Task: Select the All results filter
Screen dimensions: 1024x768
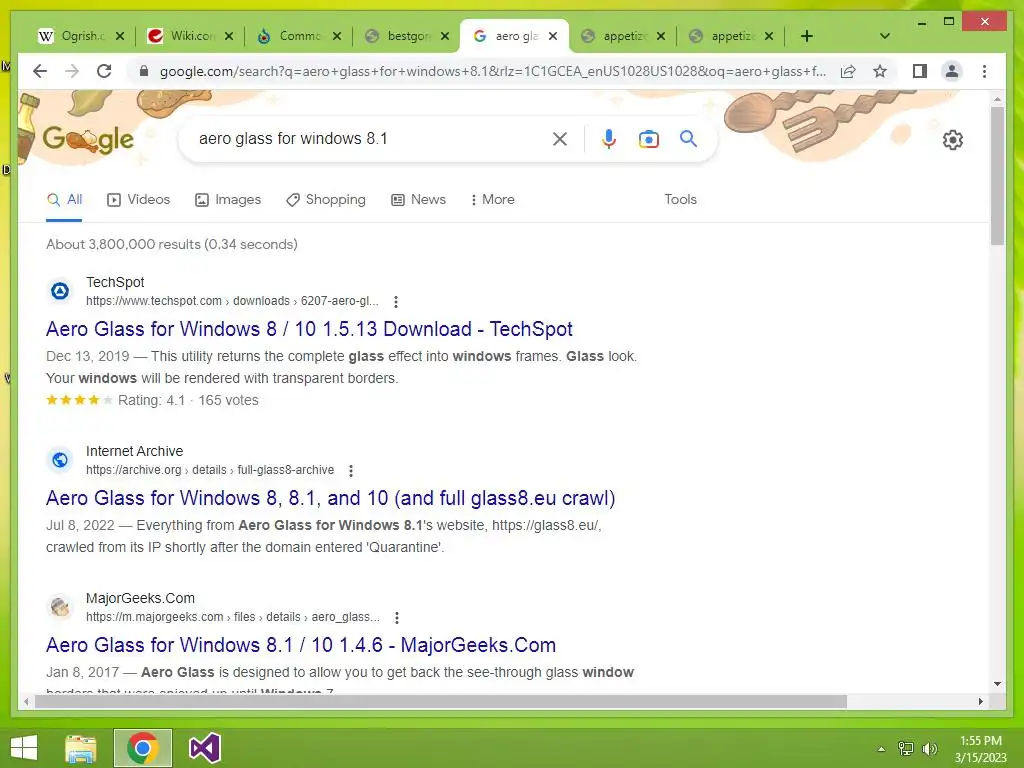Action: (x=64, y=200)
